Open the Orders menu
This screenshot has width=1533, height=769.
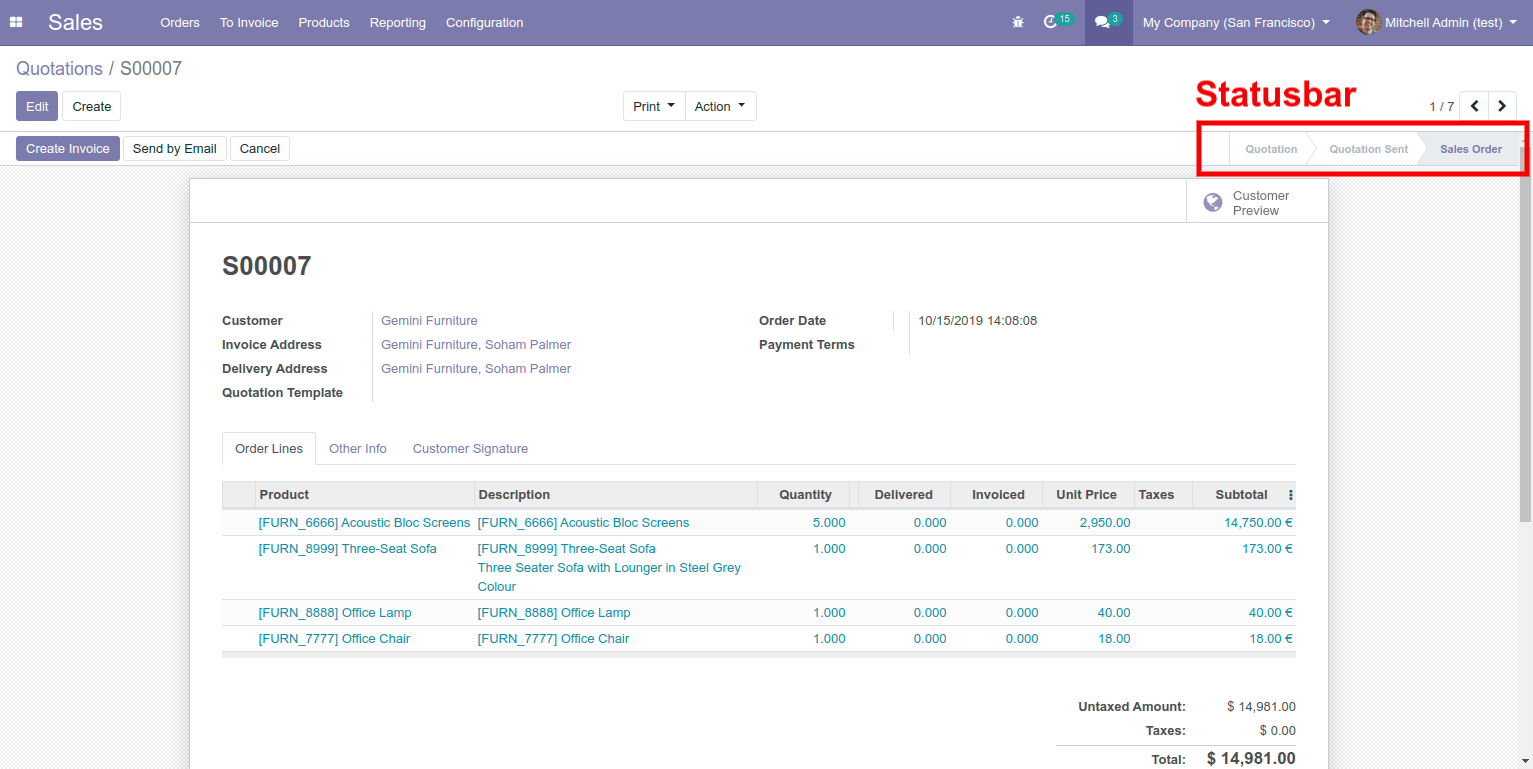pyautogui.click(x=180, y=22)
